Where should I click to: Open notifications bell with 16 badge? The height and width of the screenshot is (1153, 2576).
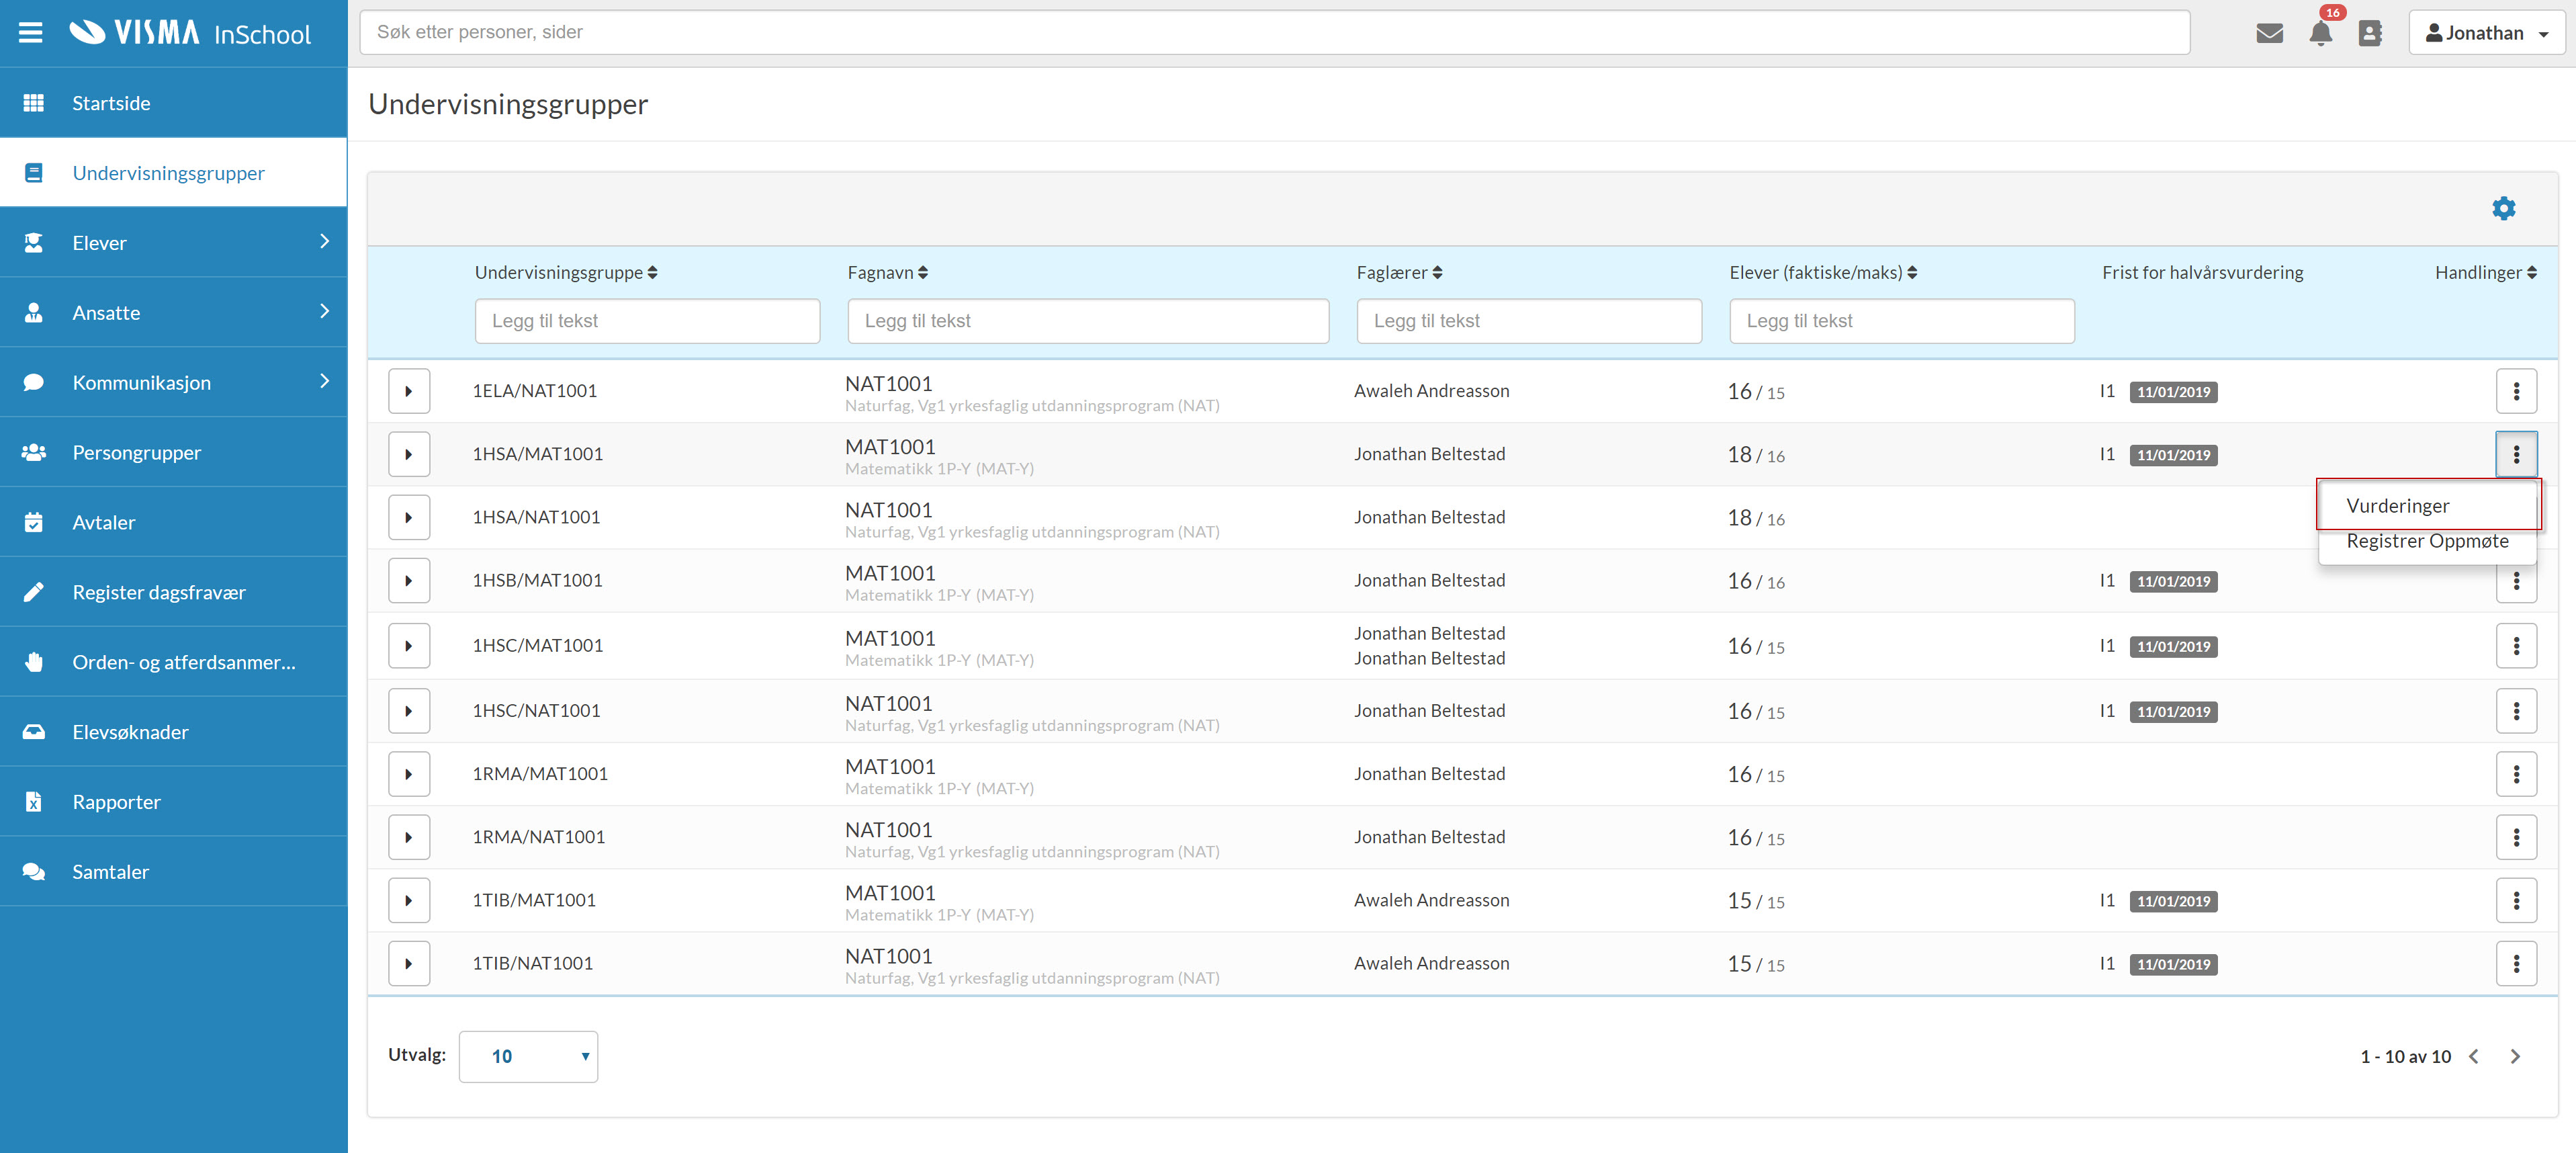click(2322, 33)
